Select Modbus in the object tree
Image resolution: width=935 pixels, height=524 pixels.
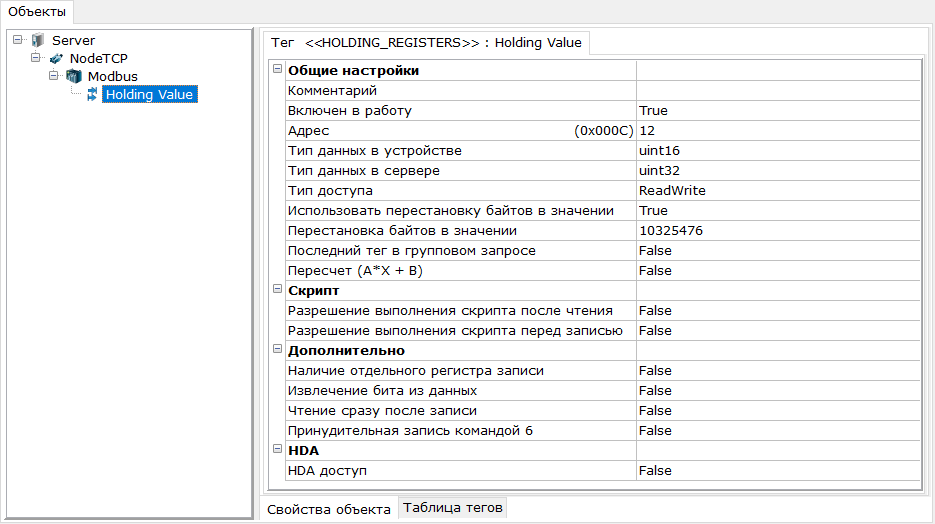click(x=113, y=76)
